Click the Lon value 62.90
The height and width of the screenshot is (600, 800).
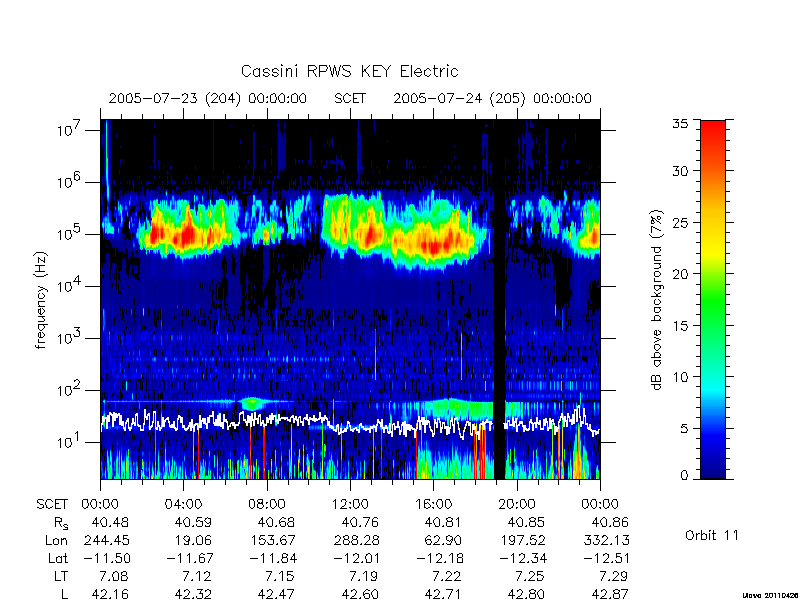pos(442,540)
